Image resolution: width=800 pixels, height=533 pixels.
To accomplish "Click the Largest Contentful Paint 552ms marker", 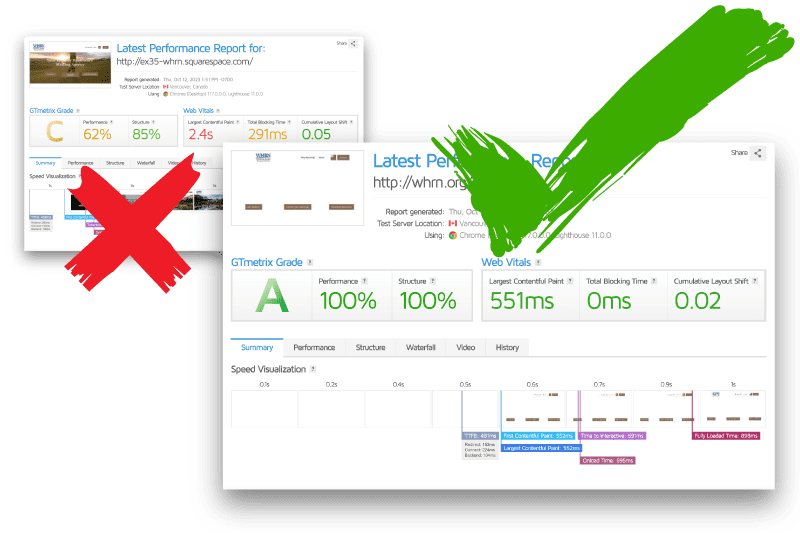I will pos(541,448).
